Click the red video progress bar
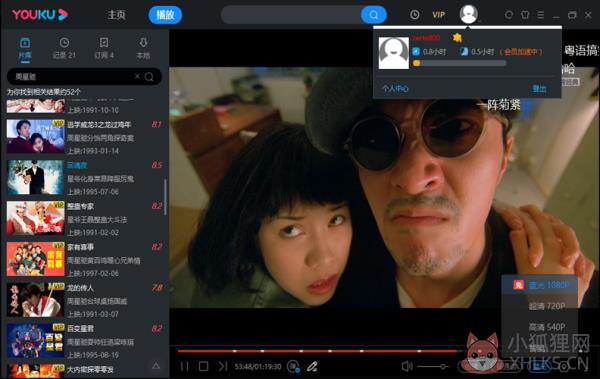This screenshot has height=379, width=600. tap(317, 351)
